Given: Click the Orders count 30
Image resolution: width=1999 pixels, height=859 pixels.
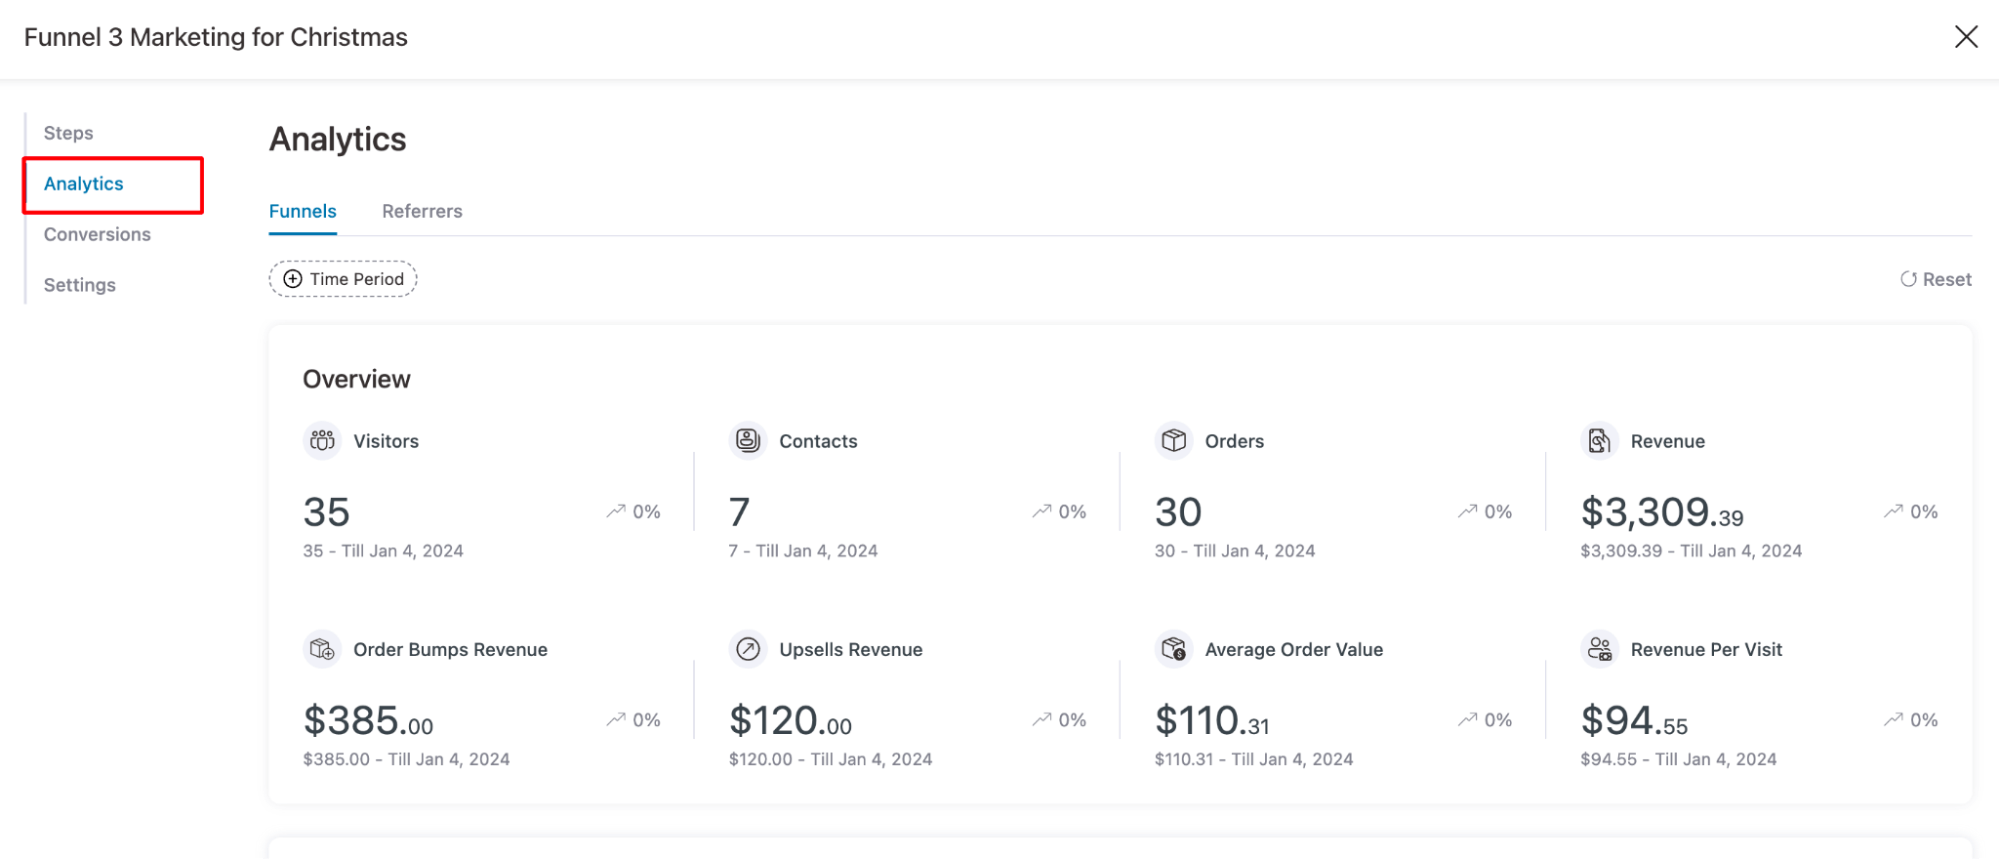Looking at the screenshot, I should coord(1178,512).
